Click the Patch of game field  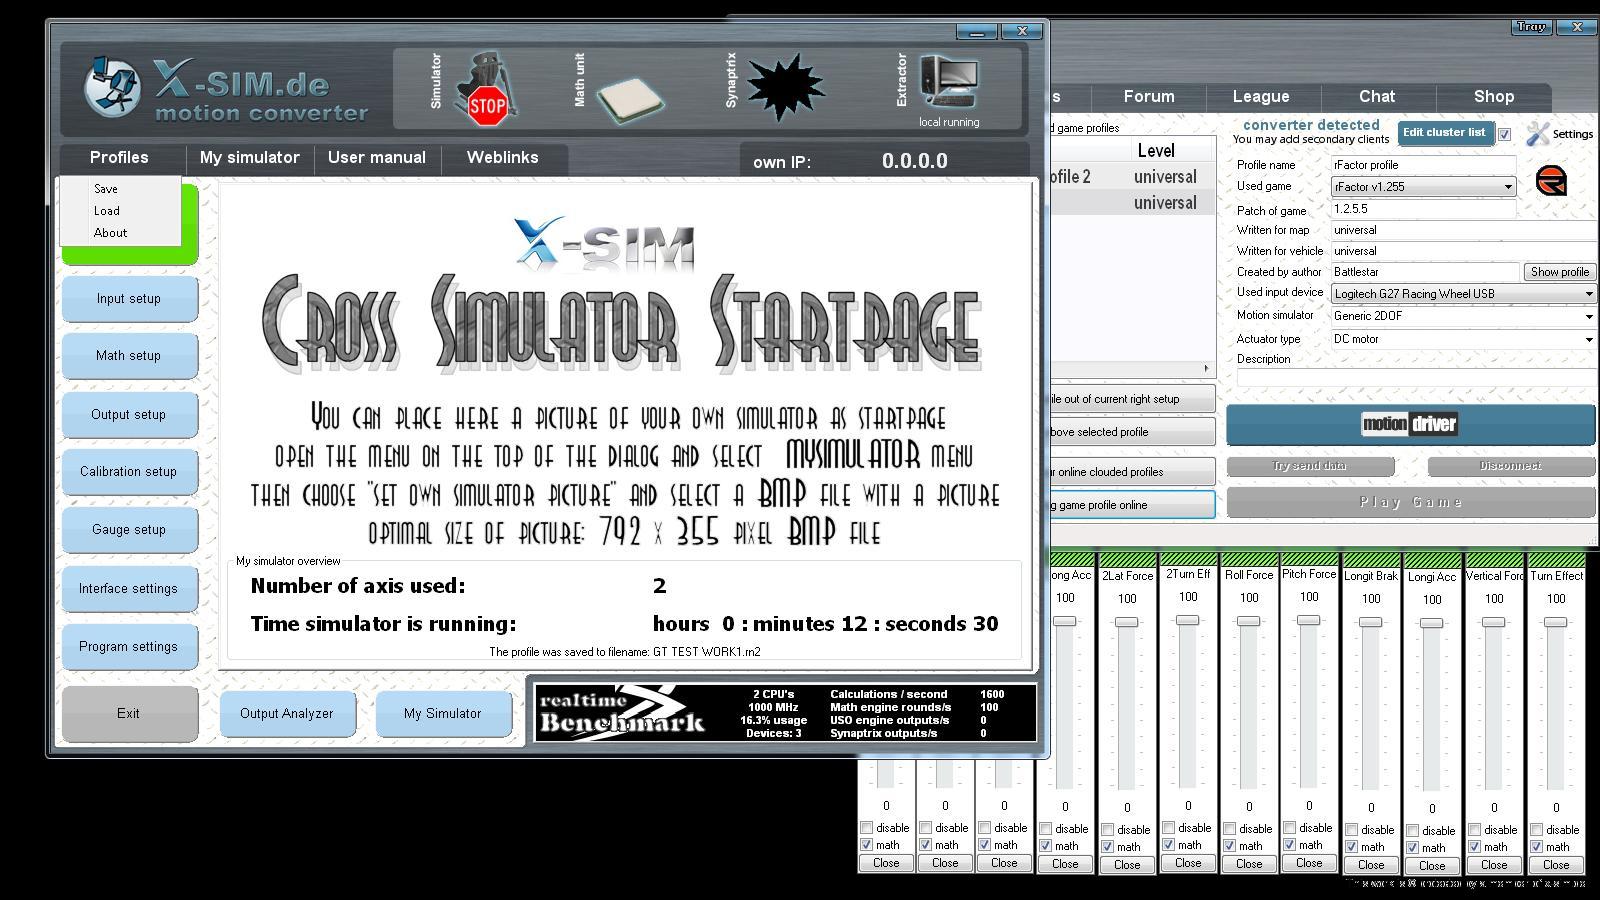pyautogui.click(x=1423, y=209)
